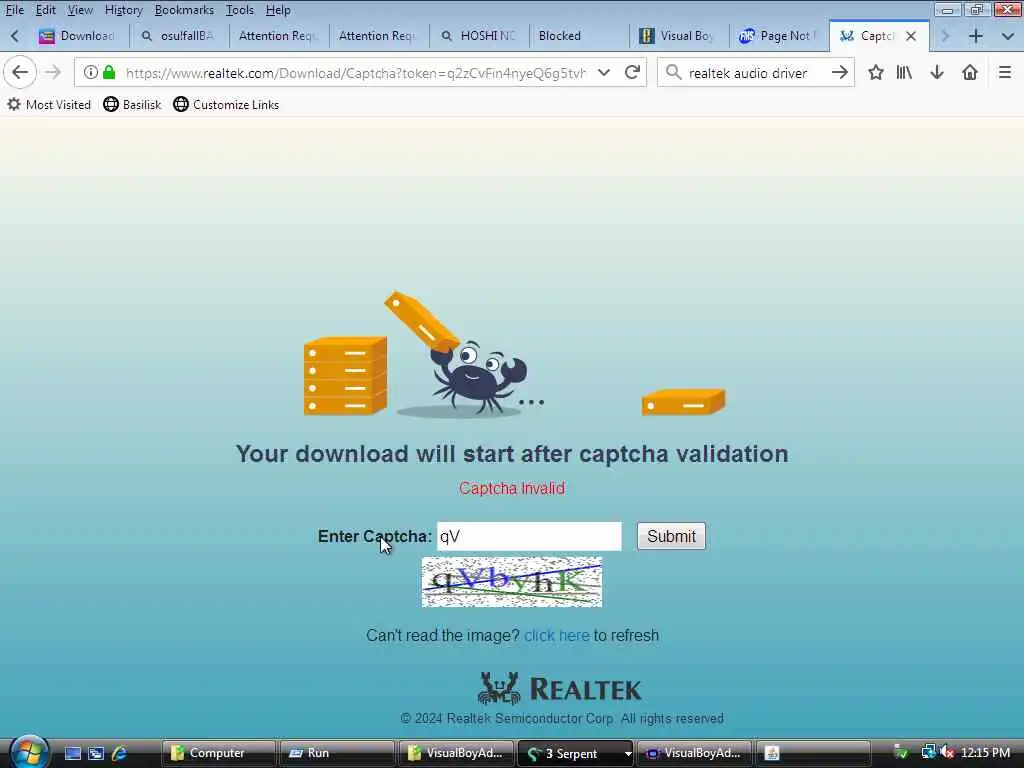Screen dimensions: 1024x768
Task: Click the 'click here' refresh link
Action: pos(556,635)
